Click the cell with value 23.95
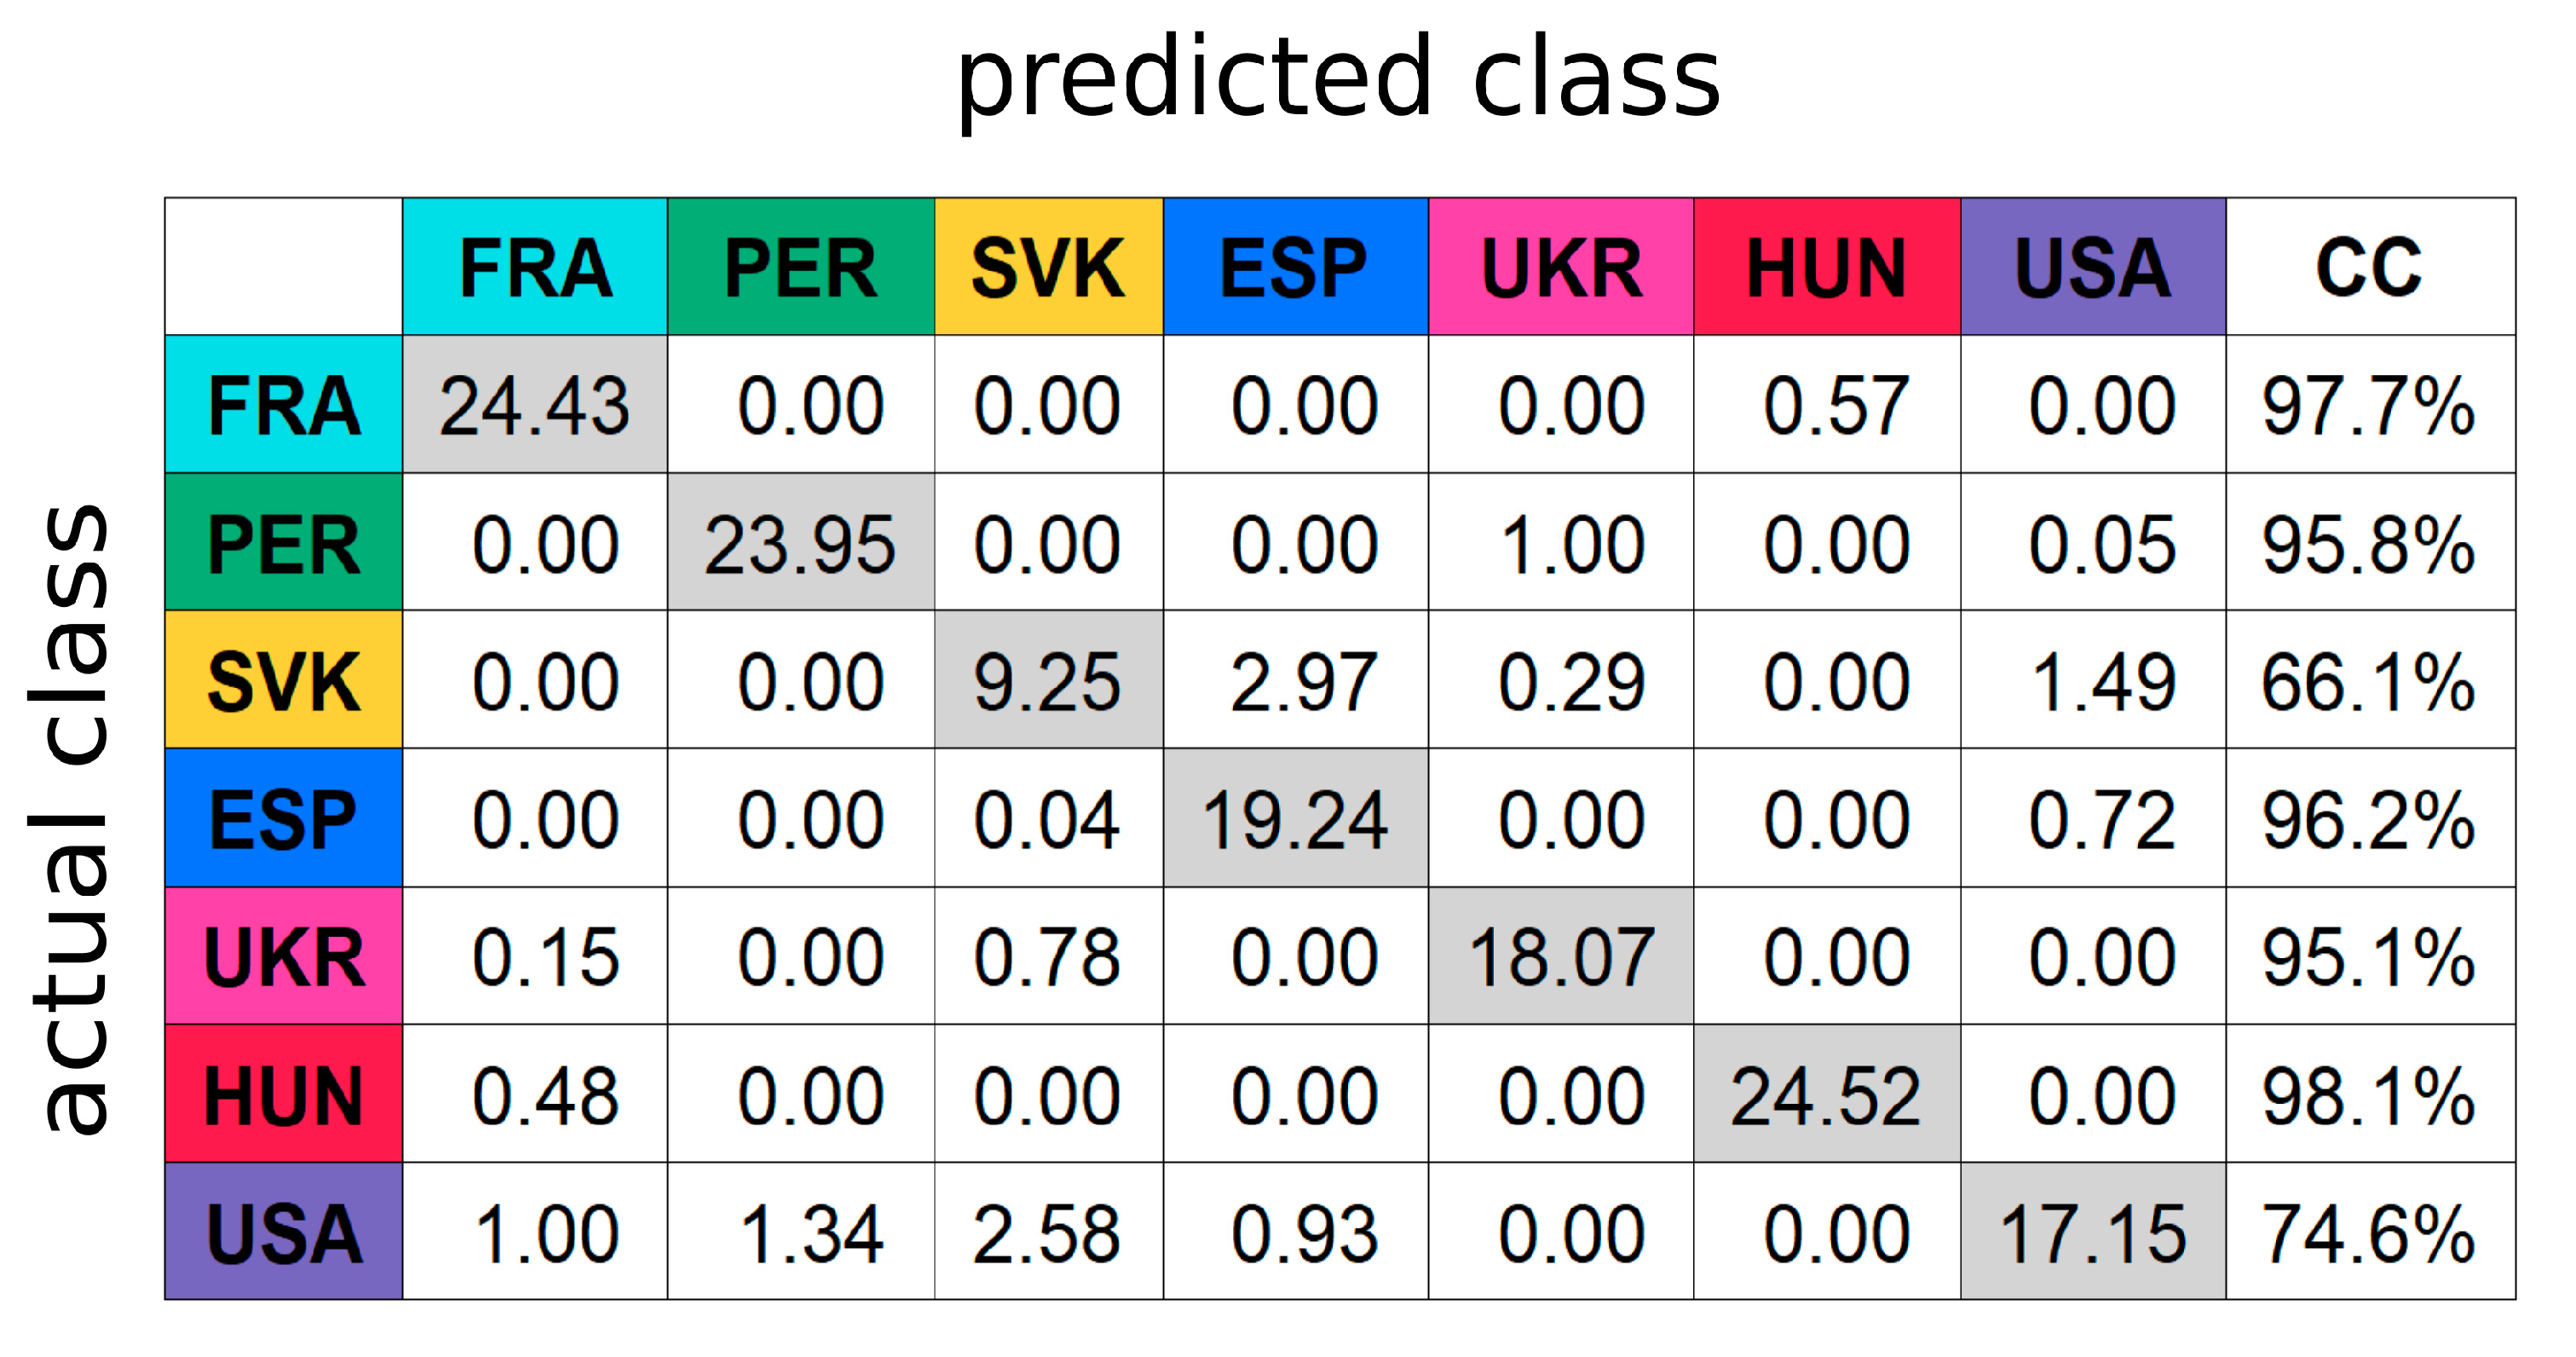Image resolution: width=2576 pixels, height=1357 pixels. (800, 543)
